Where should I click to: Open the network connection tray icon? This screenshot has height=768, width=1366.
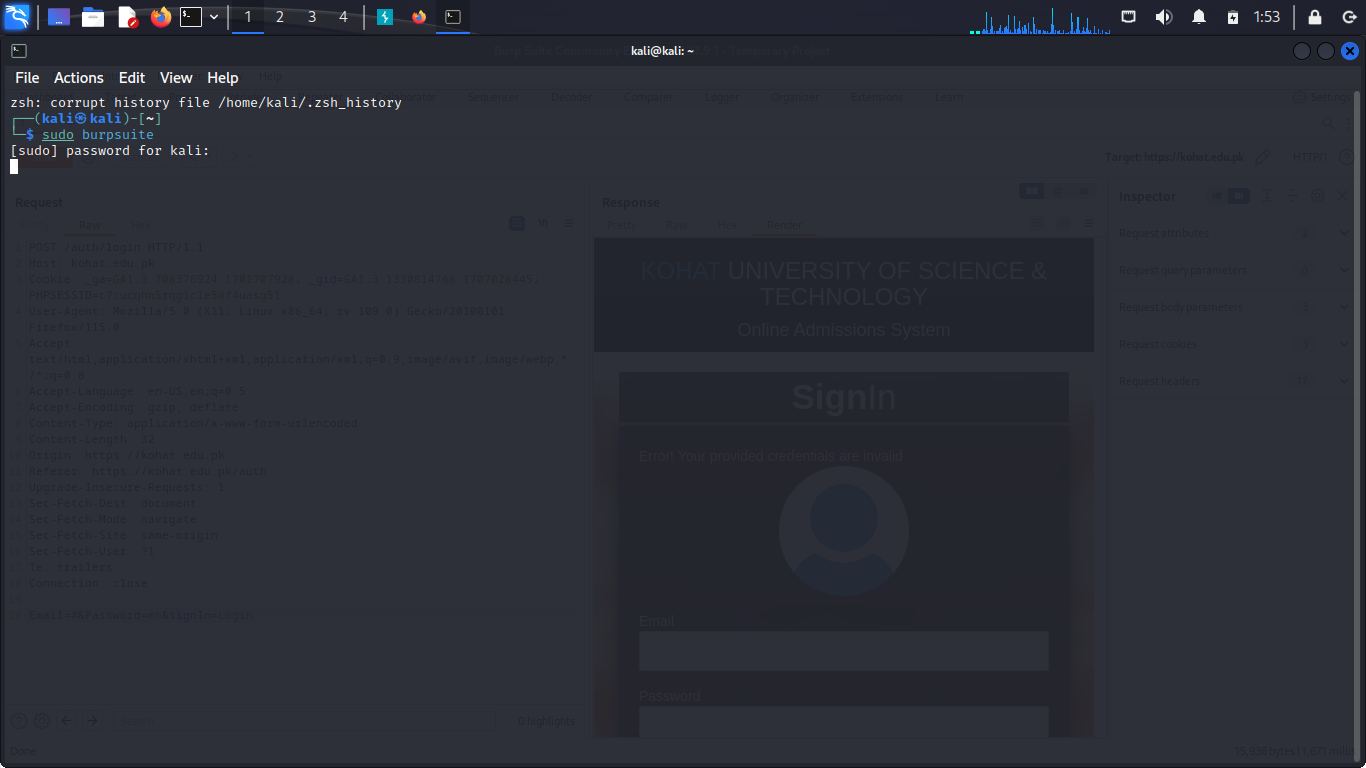tap(1128, 17)
